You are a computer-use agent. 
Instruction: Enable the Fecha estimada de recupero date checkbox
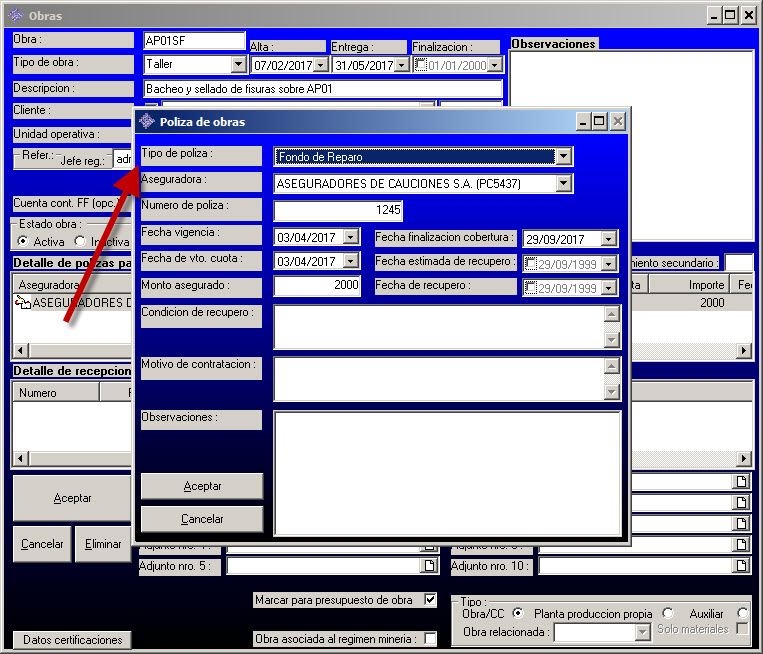(532, 263)
